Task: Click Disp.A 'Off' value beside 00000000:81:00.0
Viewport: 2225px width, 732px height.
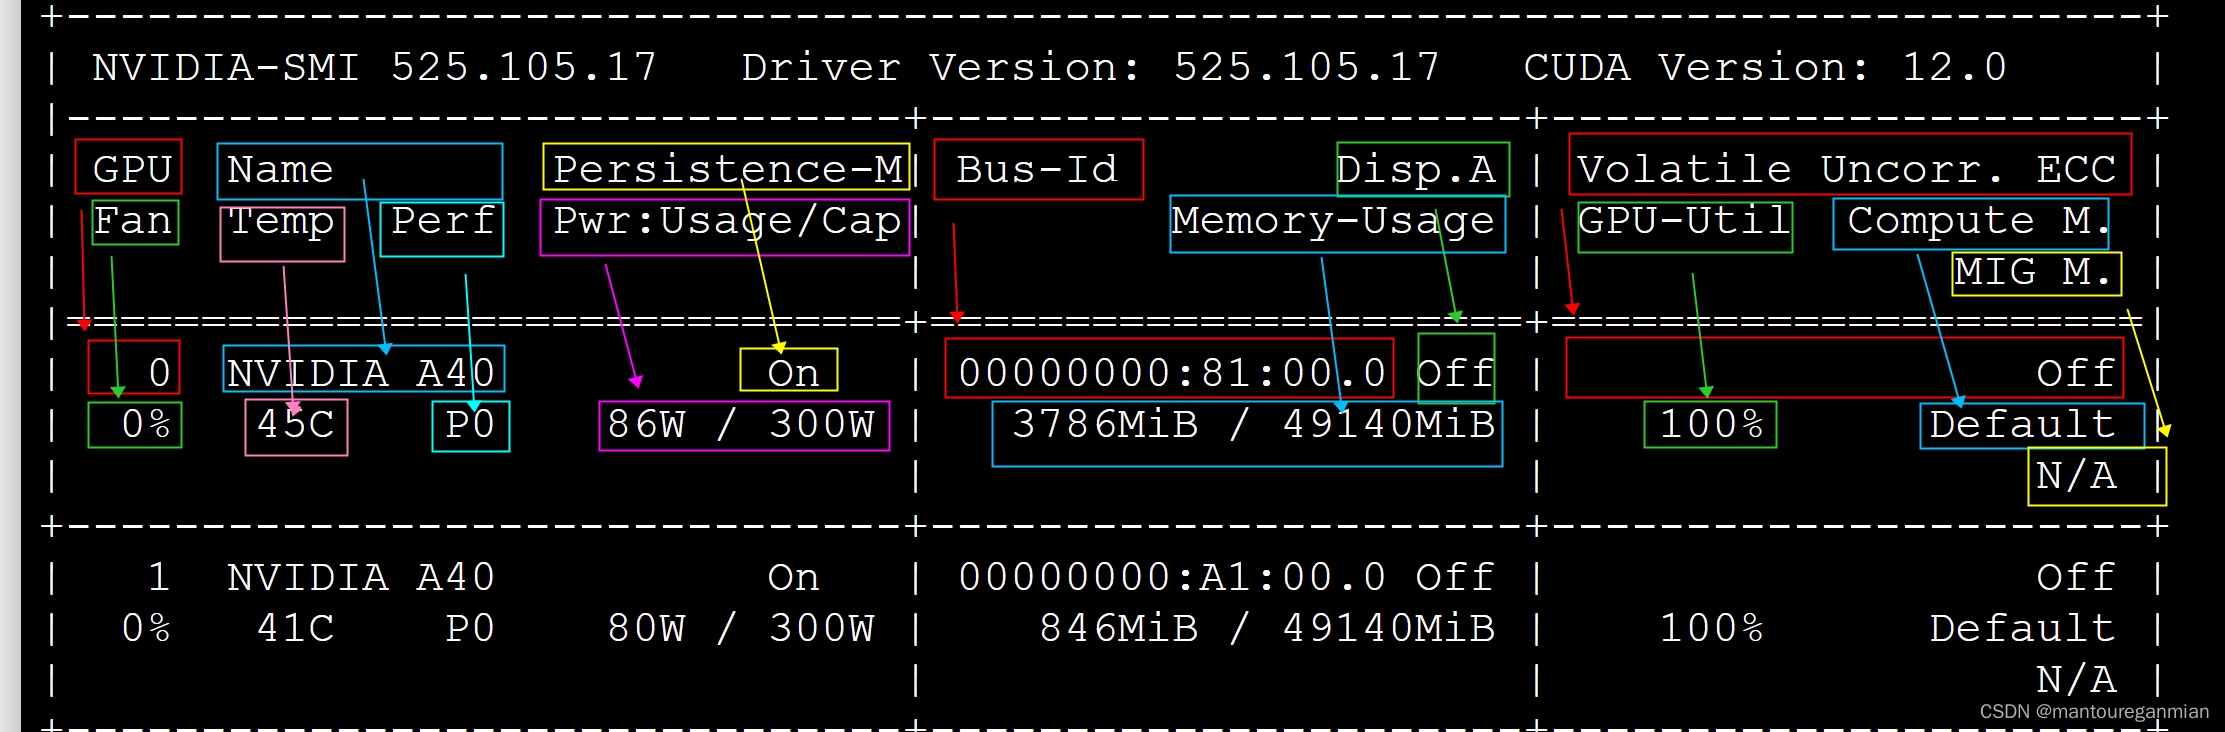Action: [1455, 374]
